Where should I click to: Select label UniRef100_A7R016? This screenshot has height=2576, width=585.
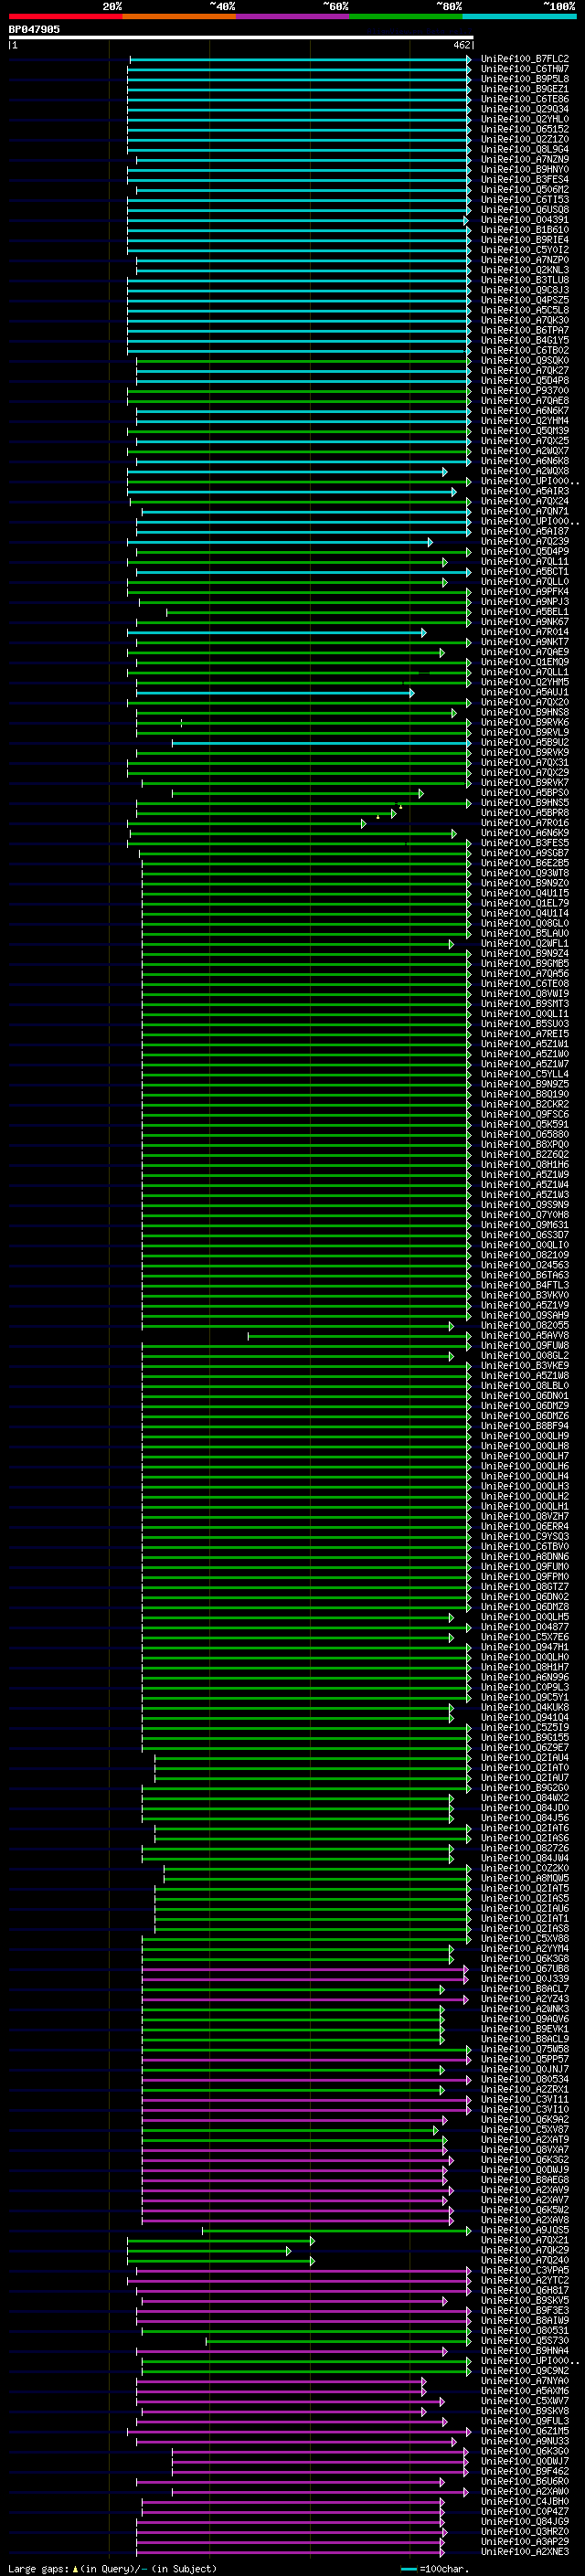(x=524, y=823)
